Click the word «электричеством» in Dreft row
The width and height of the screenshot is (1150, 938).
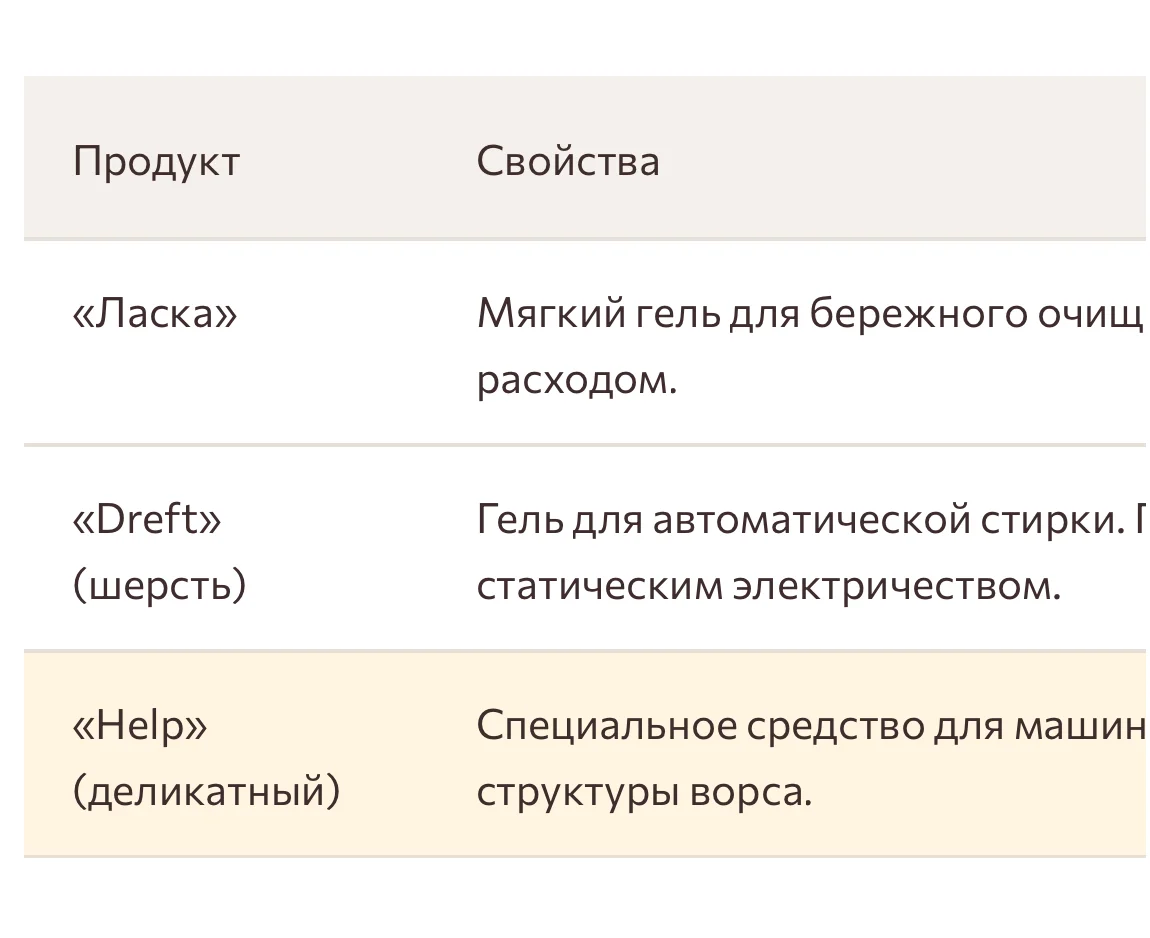coord(896,586)
